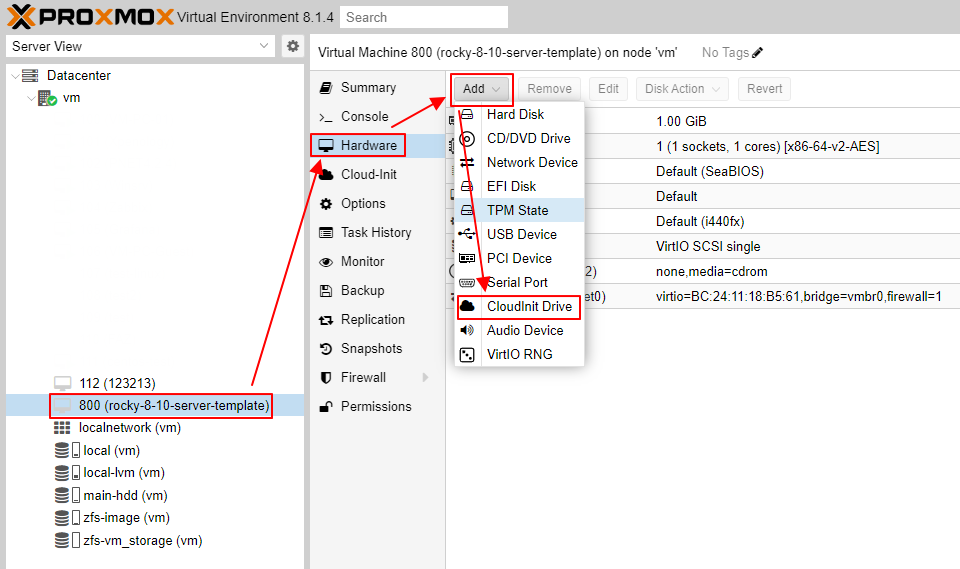Click the pencil icon to edit tags
Screen dimensions: 960x569
pos(757,53)
